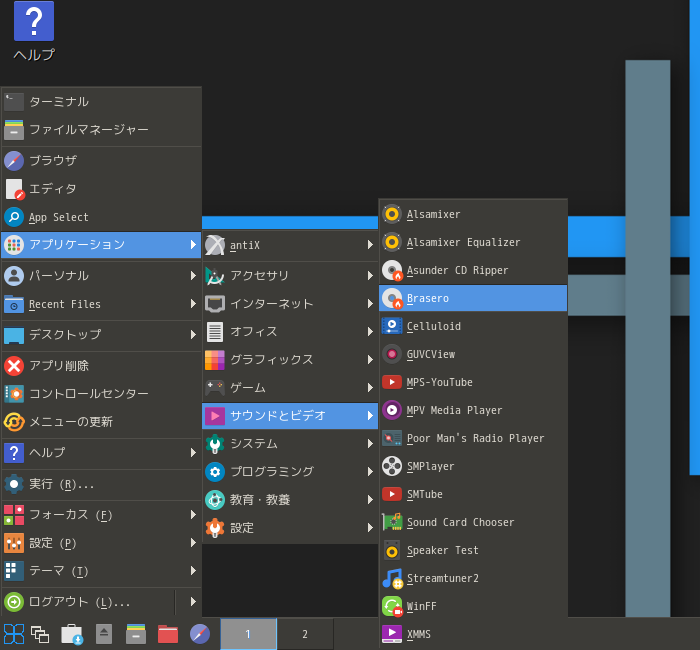The height and width of the screenshot is (650, 700).
Task: Click the SMTube red play icon
Action: (x=392, y=494)
